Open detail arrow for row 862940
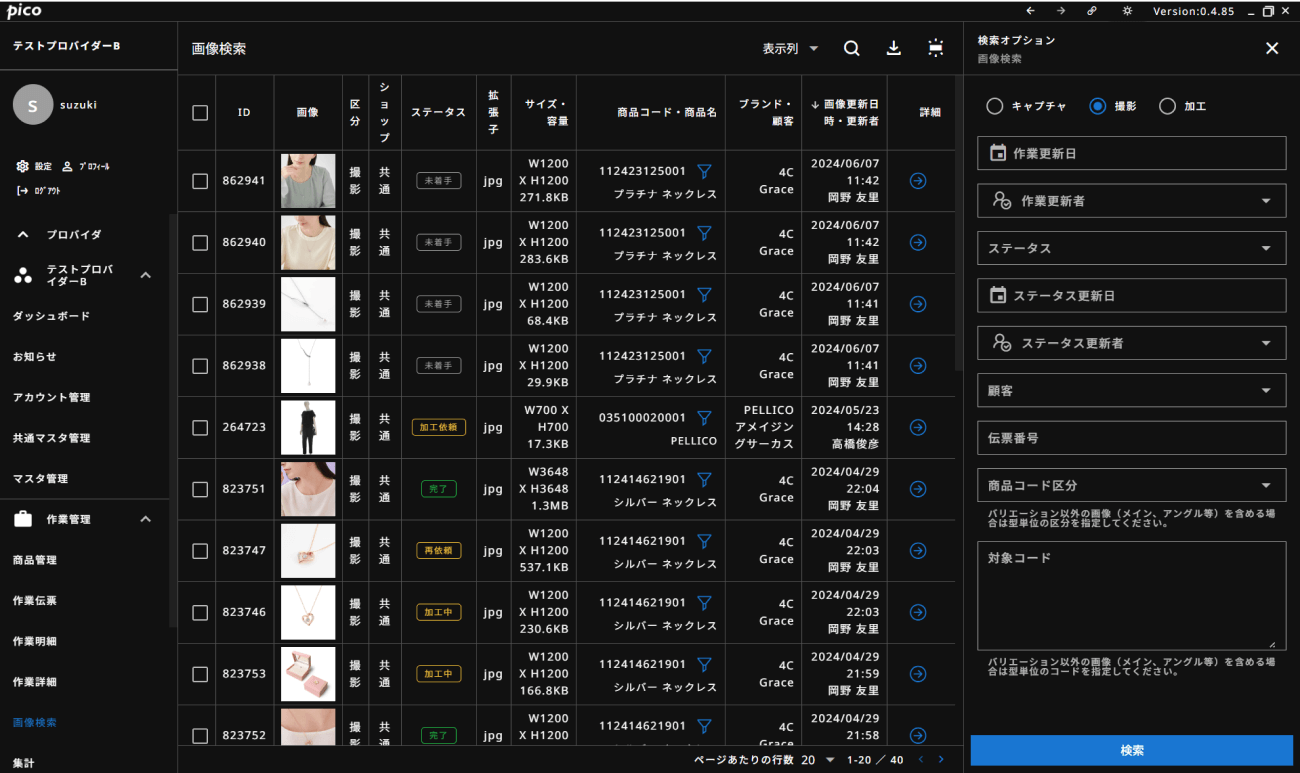1300x773 pixels. pos(918,243)
